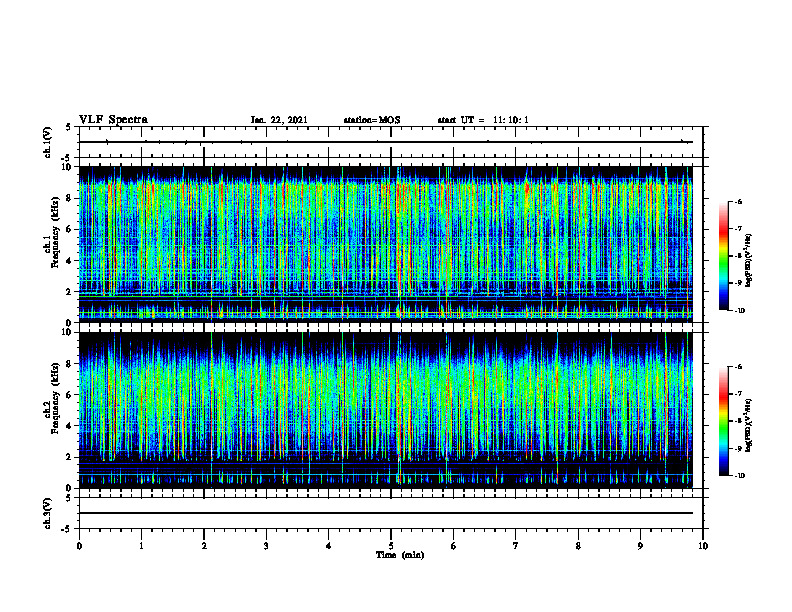Click the "Time (min)" x-axis label
The image size is (792, 612).
coord(400,555)
